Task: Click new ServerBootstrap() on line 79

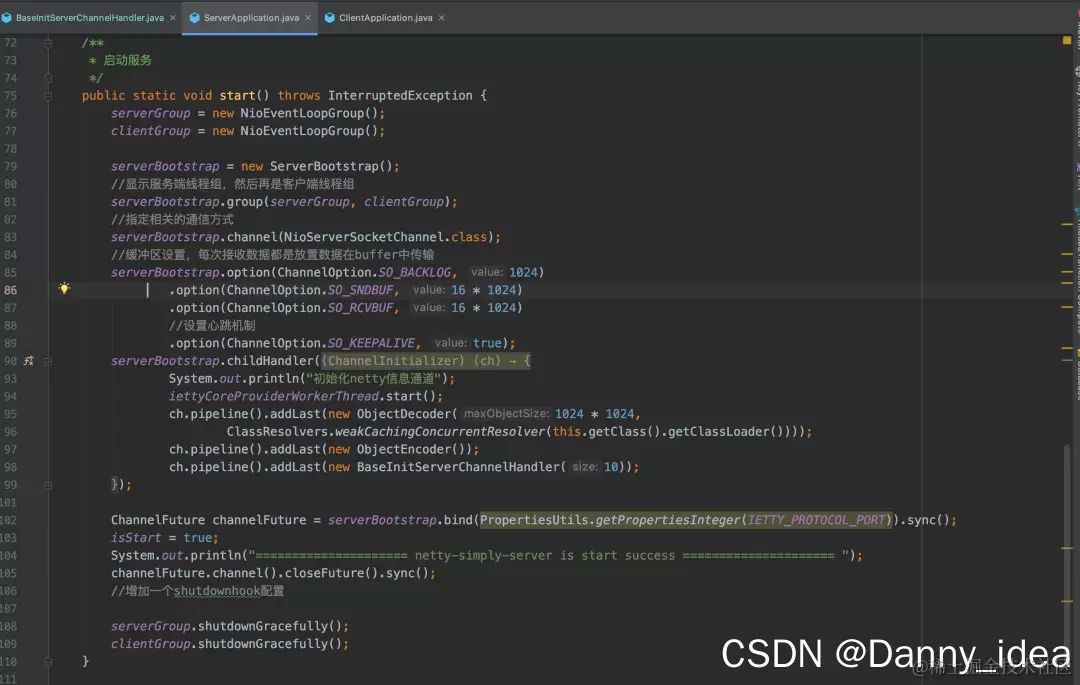Action: [320, 167]
